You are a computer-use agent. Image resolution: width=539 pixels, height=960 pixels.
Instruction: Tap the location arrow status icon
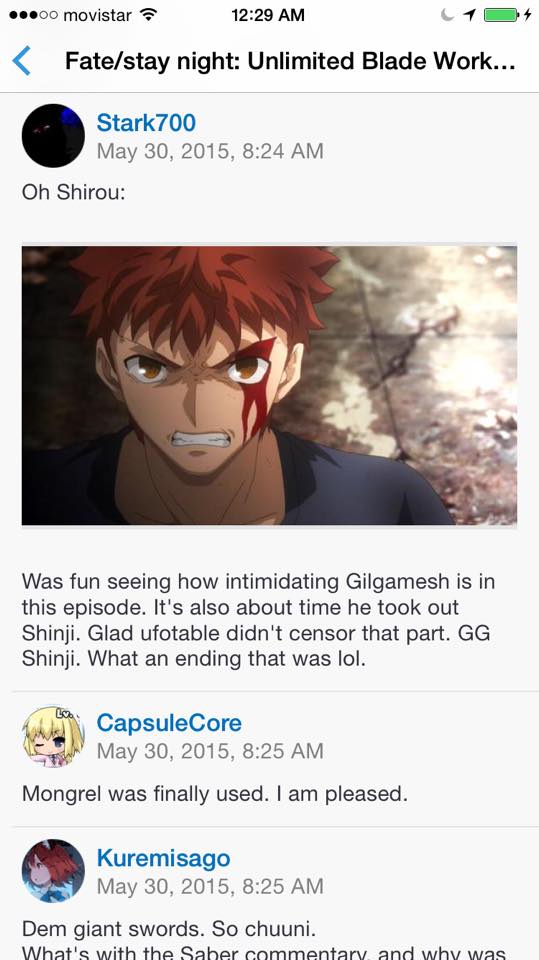click(x=470, y=15)
